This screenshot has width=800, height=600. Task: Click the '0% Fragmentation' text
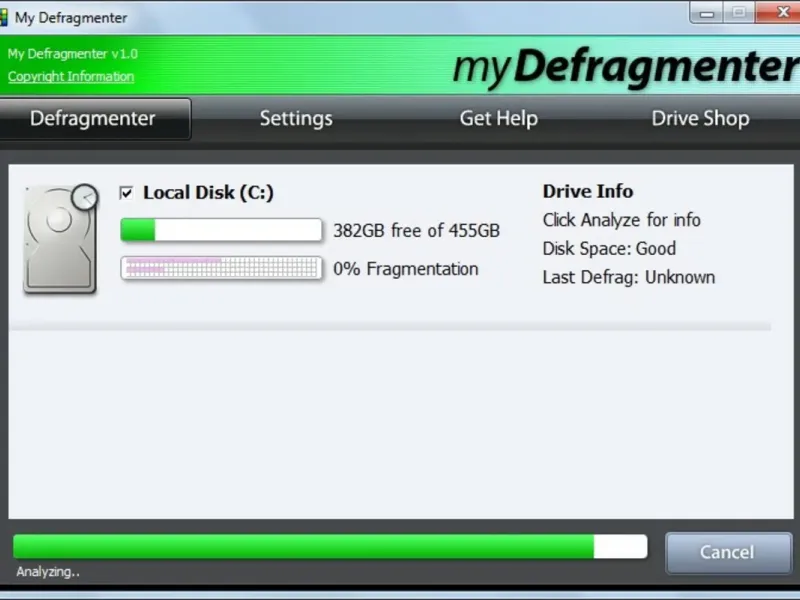pyautogui.click(x=406, y=269)
